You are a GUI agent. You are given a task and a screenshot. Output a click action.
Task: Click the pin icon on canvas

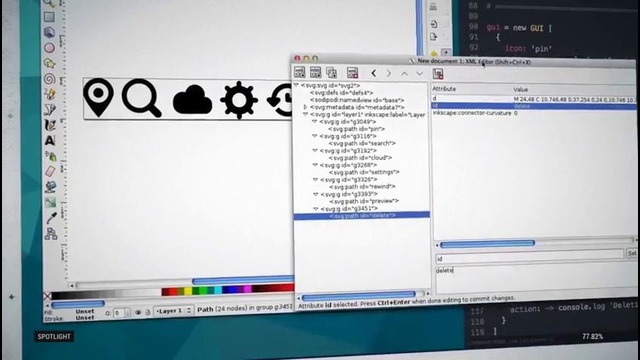pyautogui.click(x=98, y=97)
